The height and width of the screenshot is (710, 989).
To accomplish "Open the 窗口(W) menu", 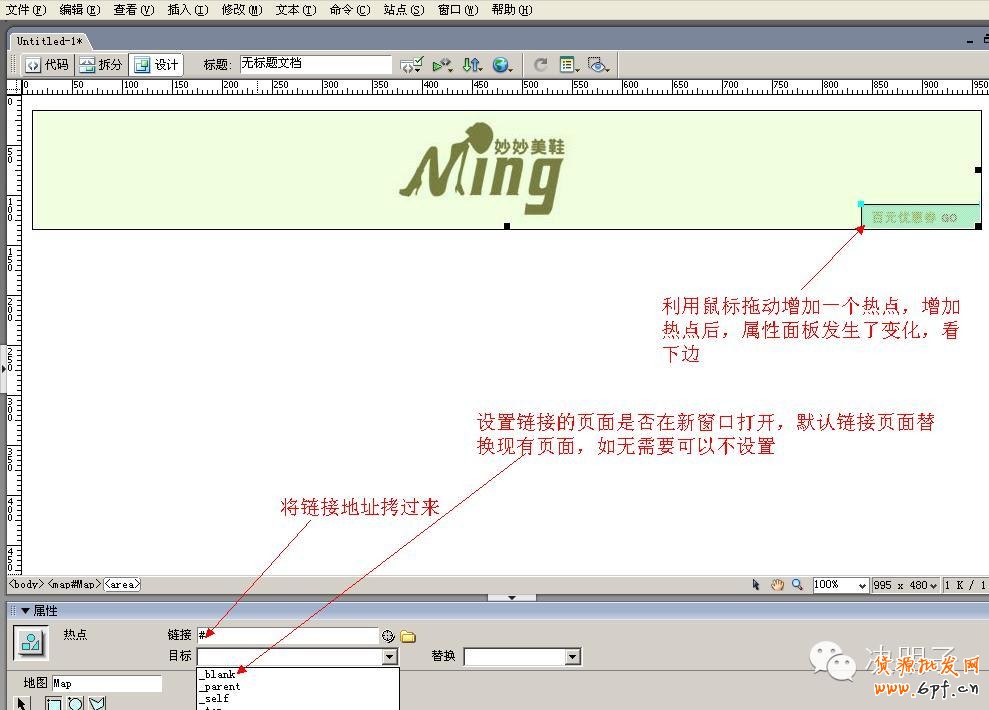I will [458, 9].
